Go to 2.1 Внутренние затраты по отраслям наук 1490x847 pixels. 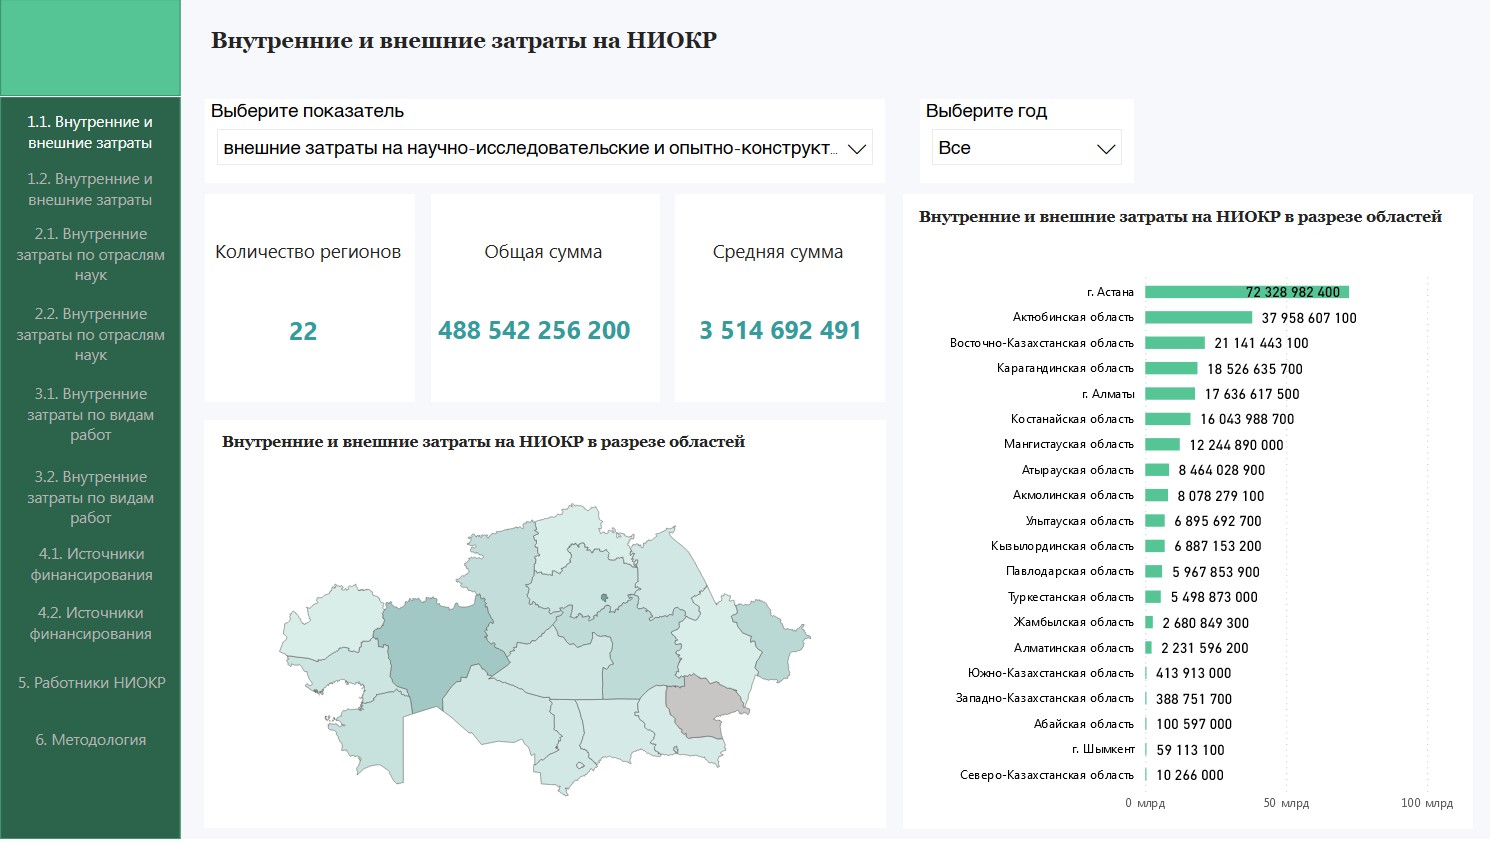(90, 254)
